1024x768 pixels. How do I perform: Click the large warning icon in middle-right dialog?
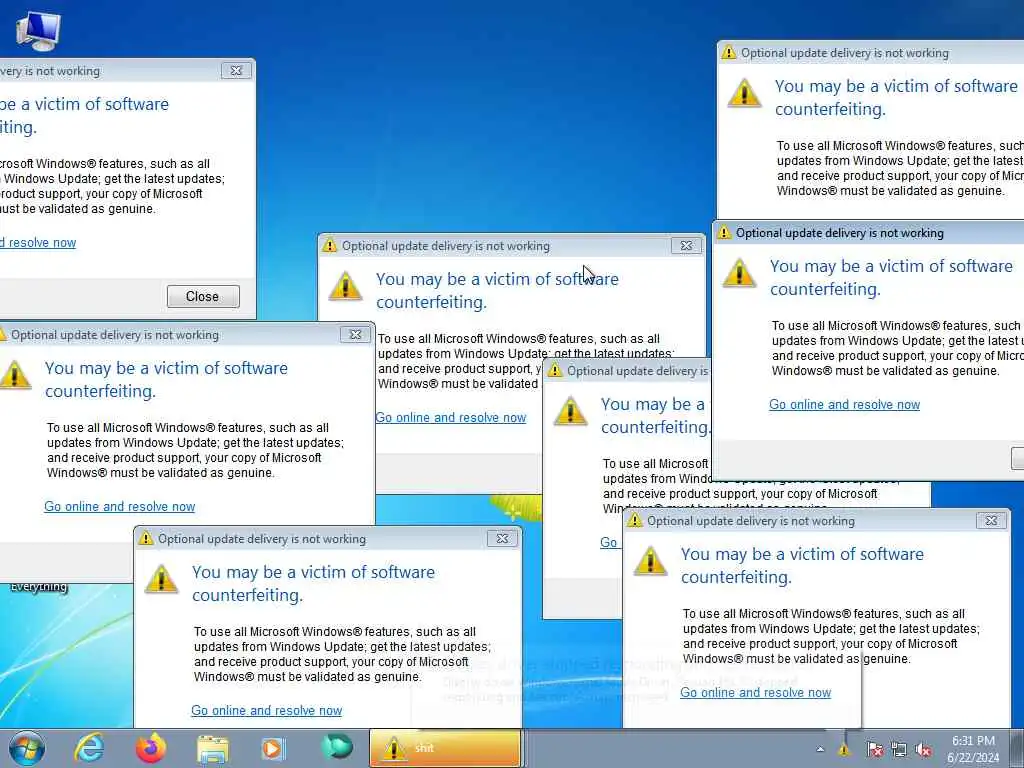[739, 273]
